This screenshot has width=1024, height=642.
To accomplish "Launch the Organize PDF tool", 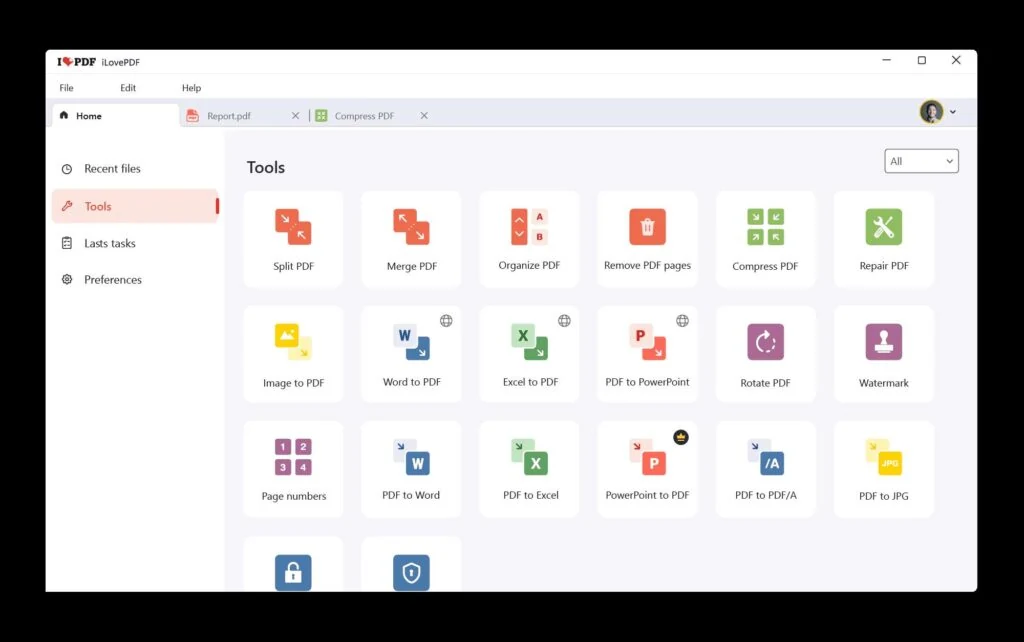I will click(530, 239).
